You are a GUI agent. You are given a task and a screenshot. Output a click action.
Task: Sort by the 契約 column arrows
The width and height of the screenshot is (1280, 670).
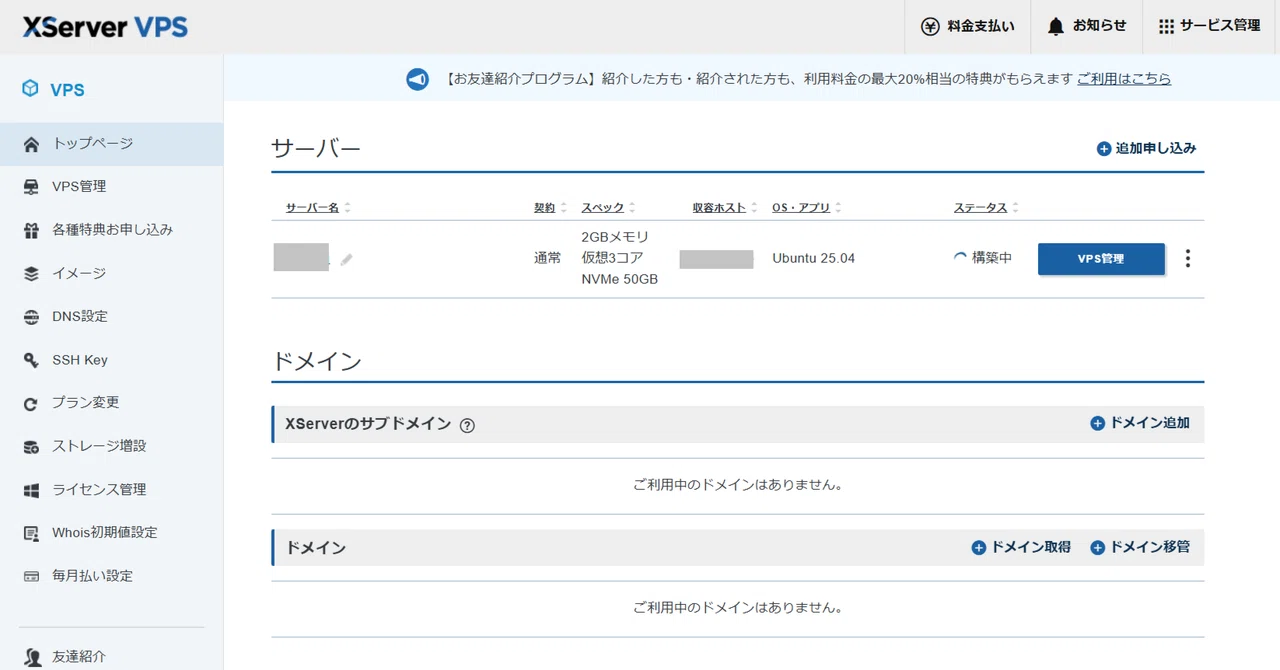[563, 208]
